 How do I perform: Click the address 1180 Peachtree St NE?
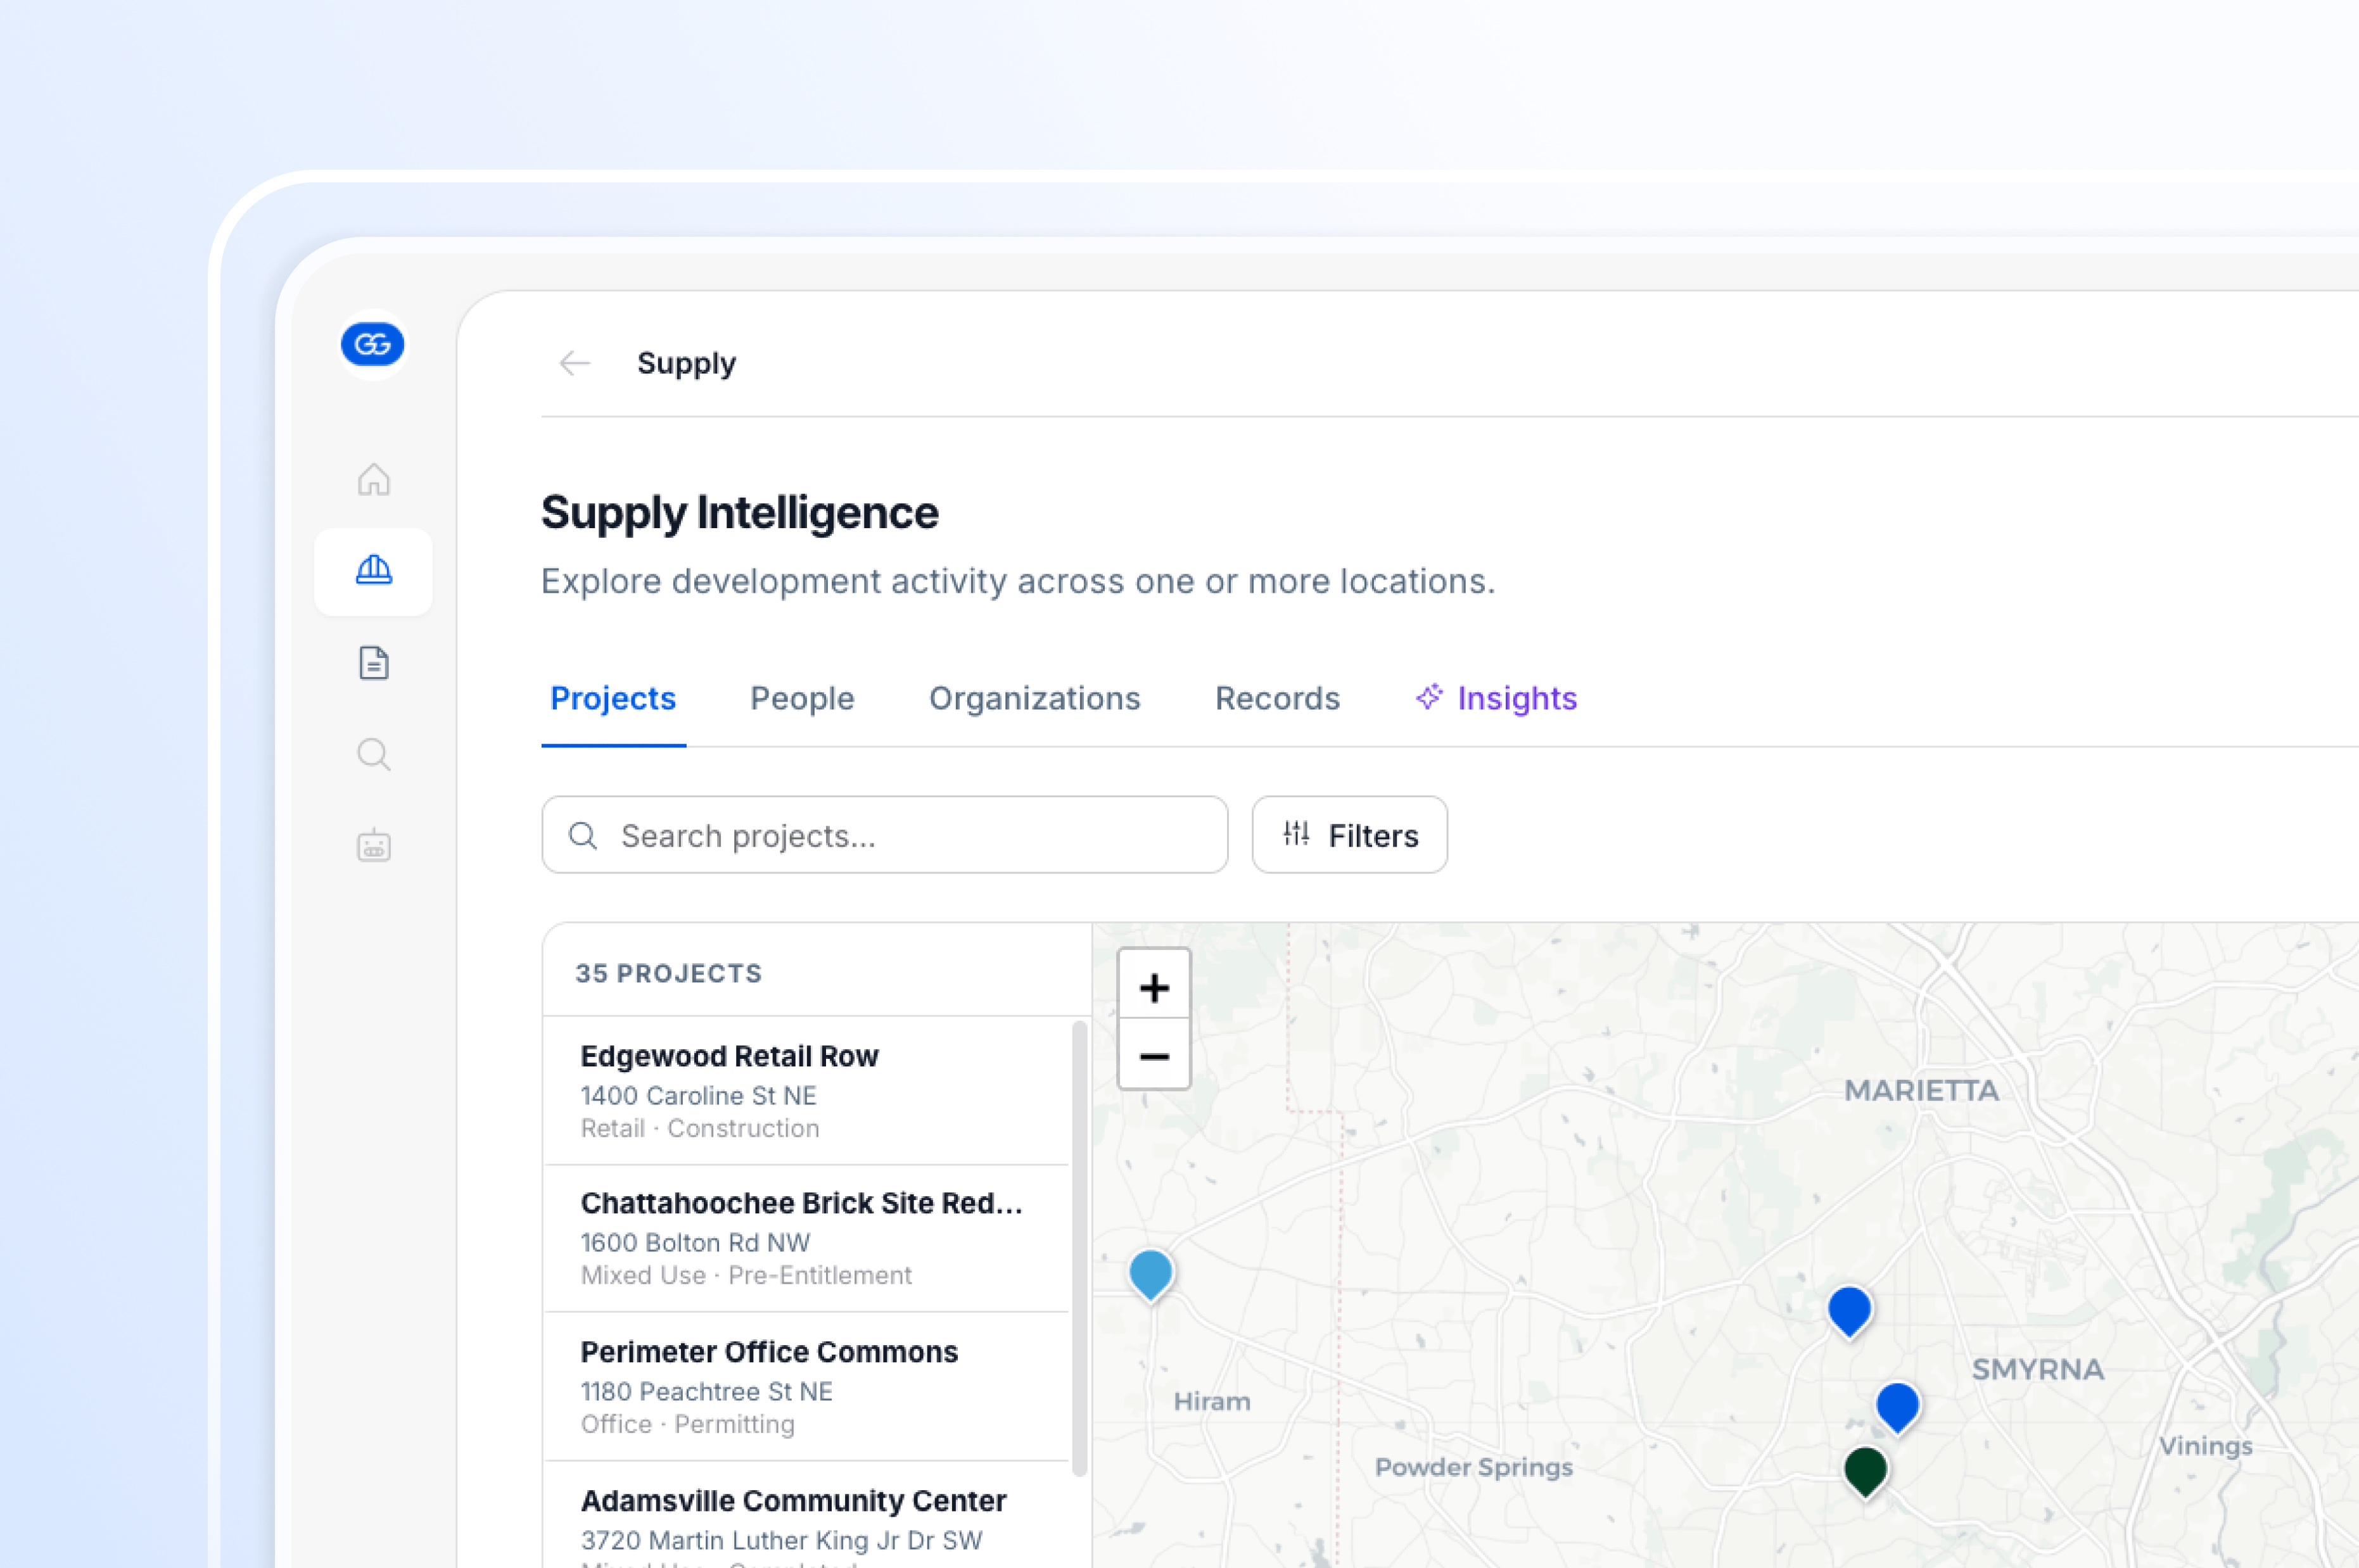pyautogui.click(x=706, y=1391)
